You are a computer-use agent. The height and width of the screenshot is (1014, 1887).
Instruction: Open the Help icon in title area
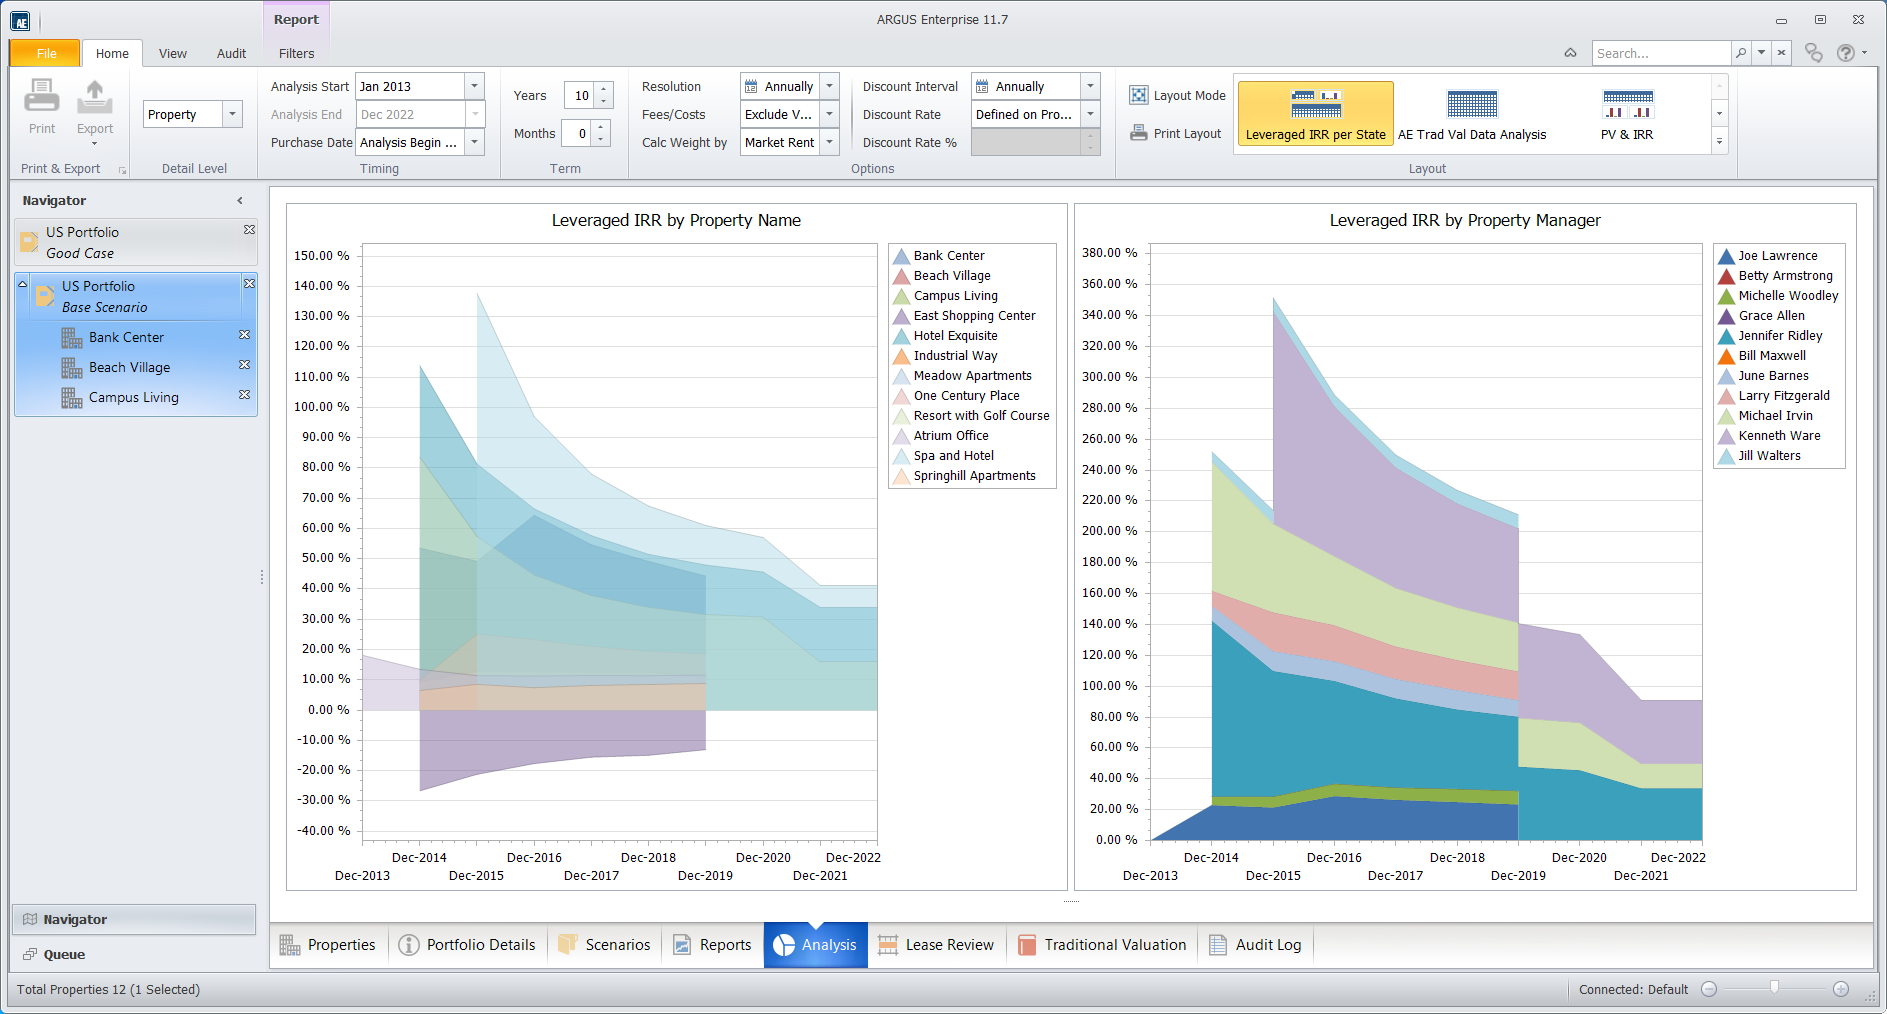pos(1846,53)
